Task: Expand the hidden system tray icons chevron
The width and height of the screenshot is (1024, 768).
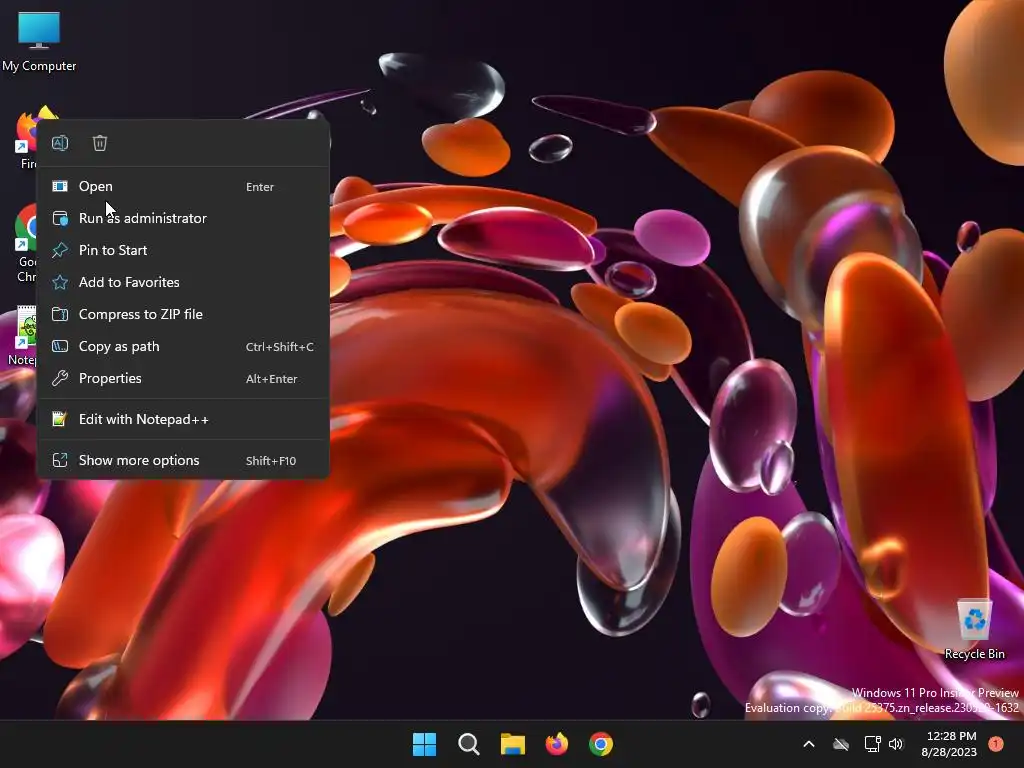Action: (x=808, y=744)
